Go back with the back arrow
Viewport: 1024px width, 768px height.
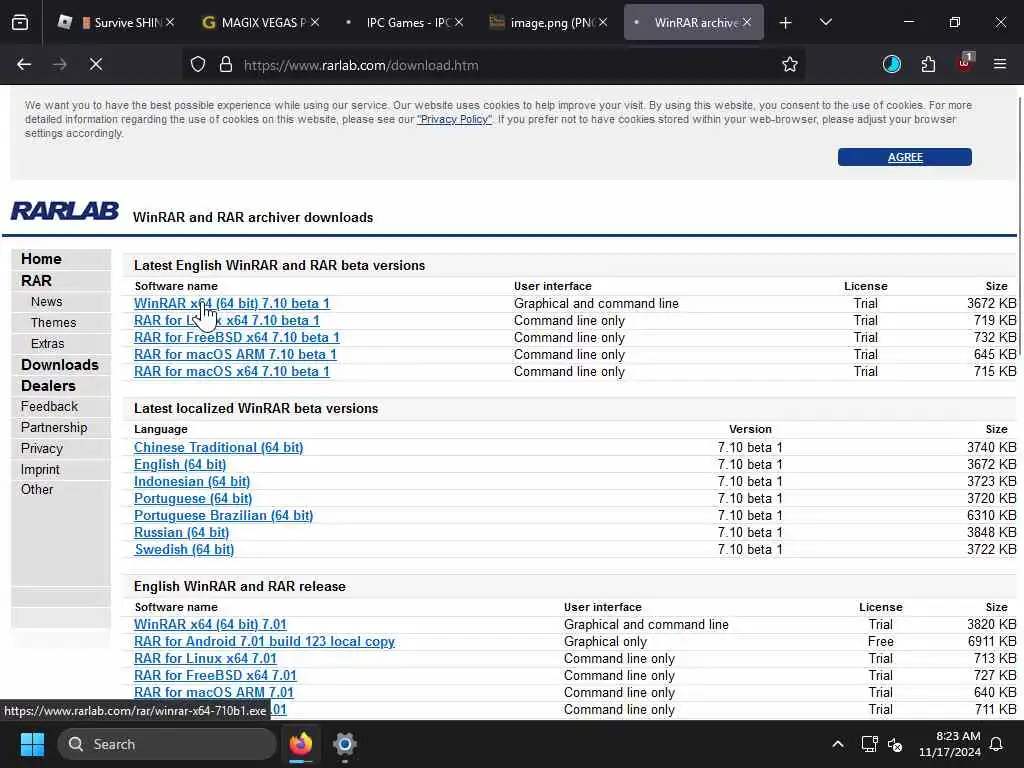click(24, 64)
